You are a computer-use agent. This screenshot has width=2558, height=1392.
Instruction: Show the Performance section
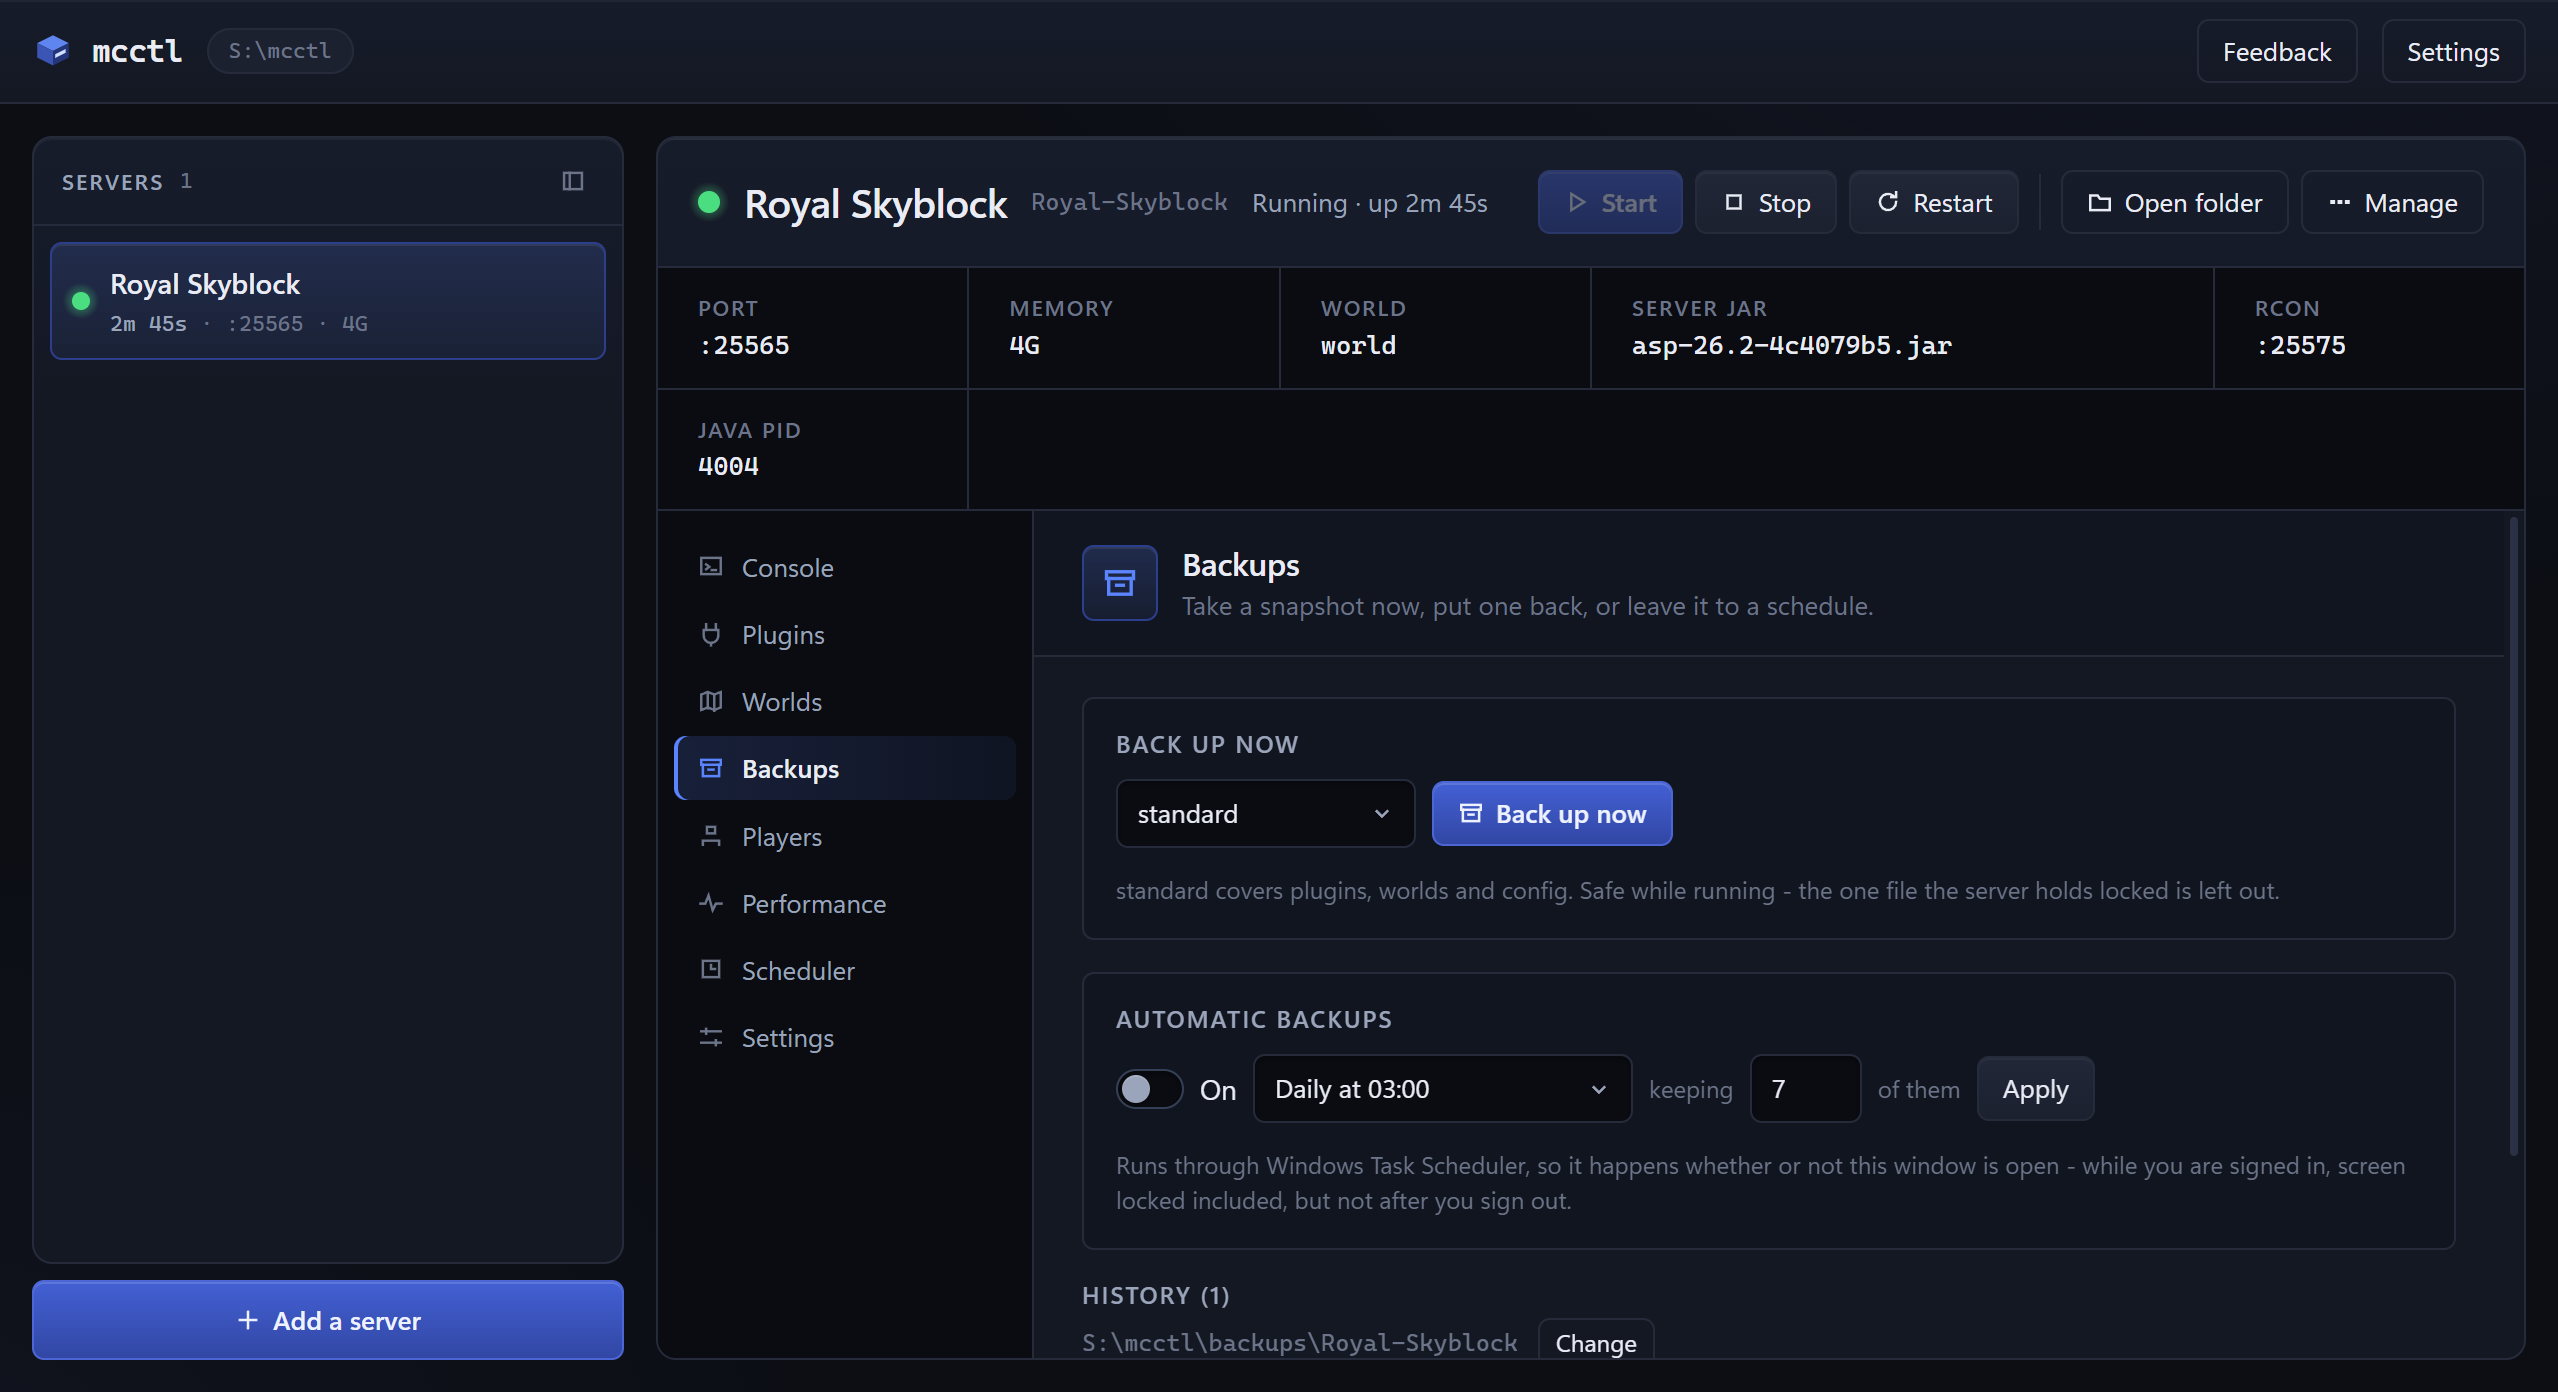[845, 903]
